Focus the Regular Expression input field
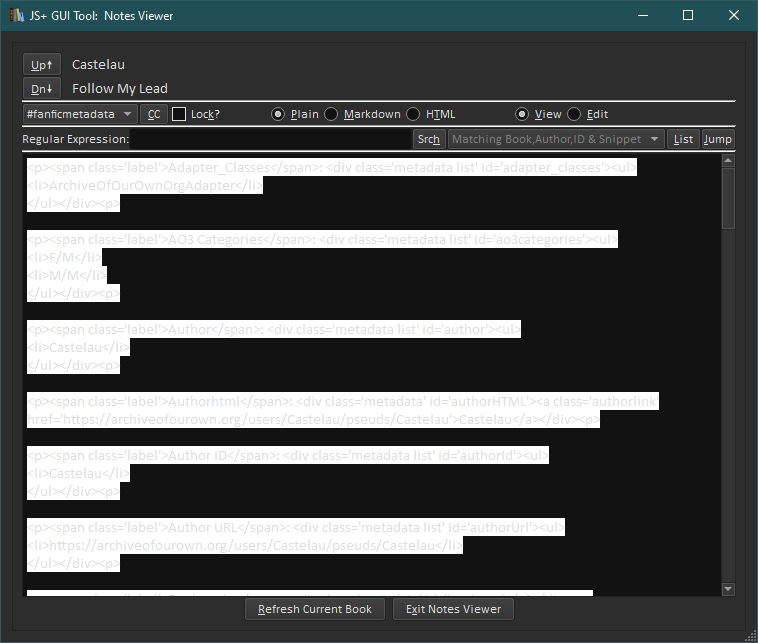 click(x=271, y=139)
